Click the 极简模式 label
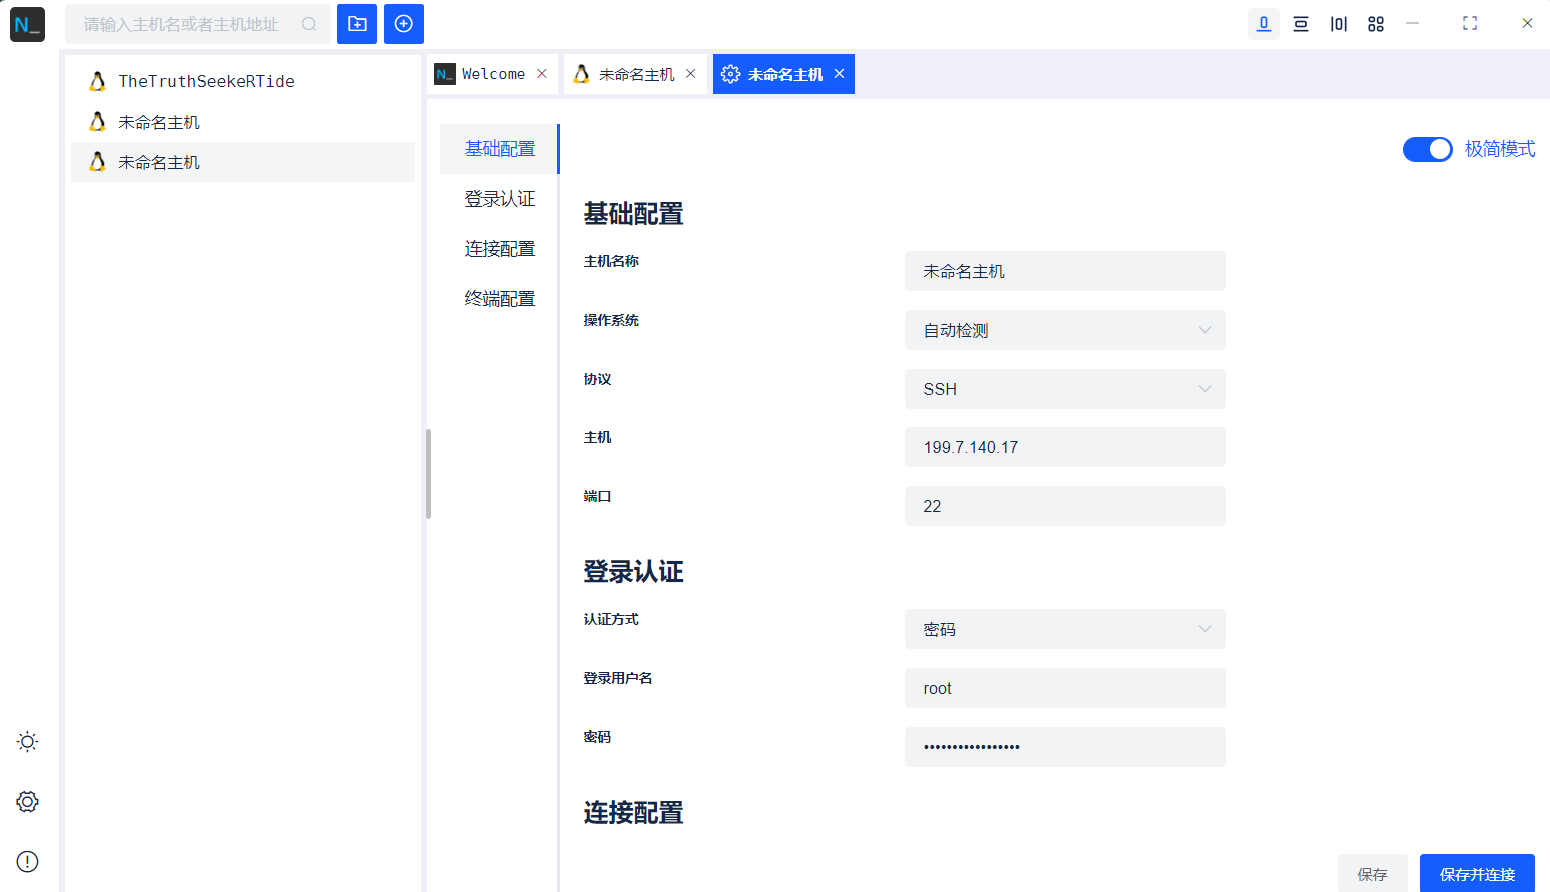Screen dimensions: 1550x892 1500,149
